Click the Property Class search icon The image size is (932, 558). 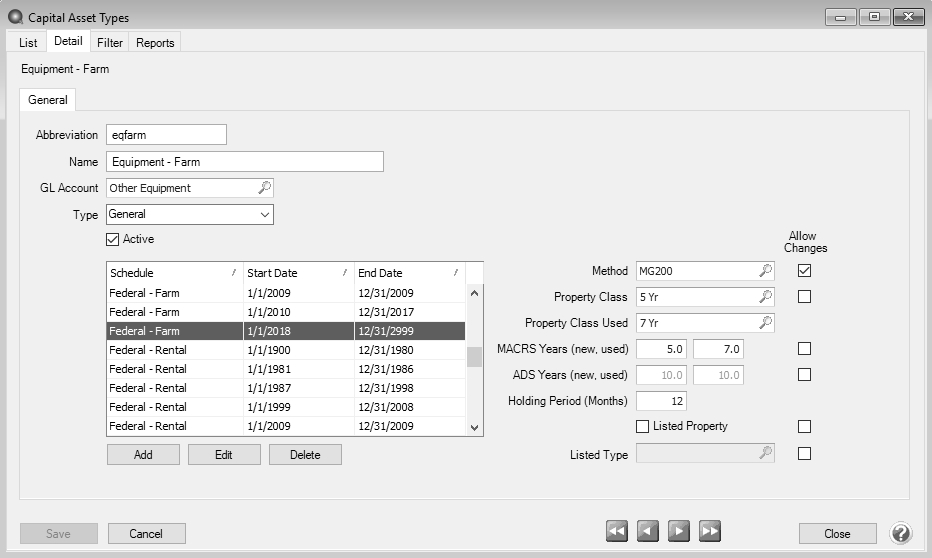tap(765, 297)
